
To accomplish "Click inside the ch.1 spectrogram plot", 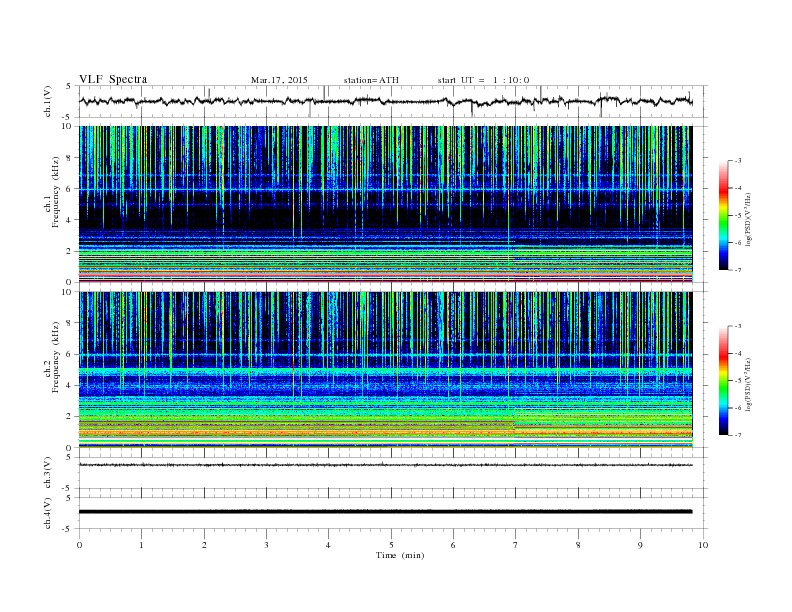I will 385,204.
